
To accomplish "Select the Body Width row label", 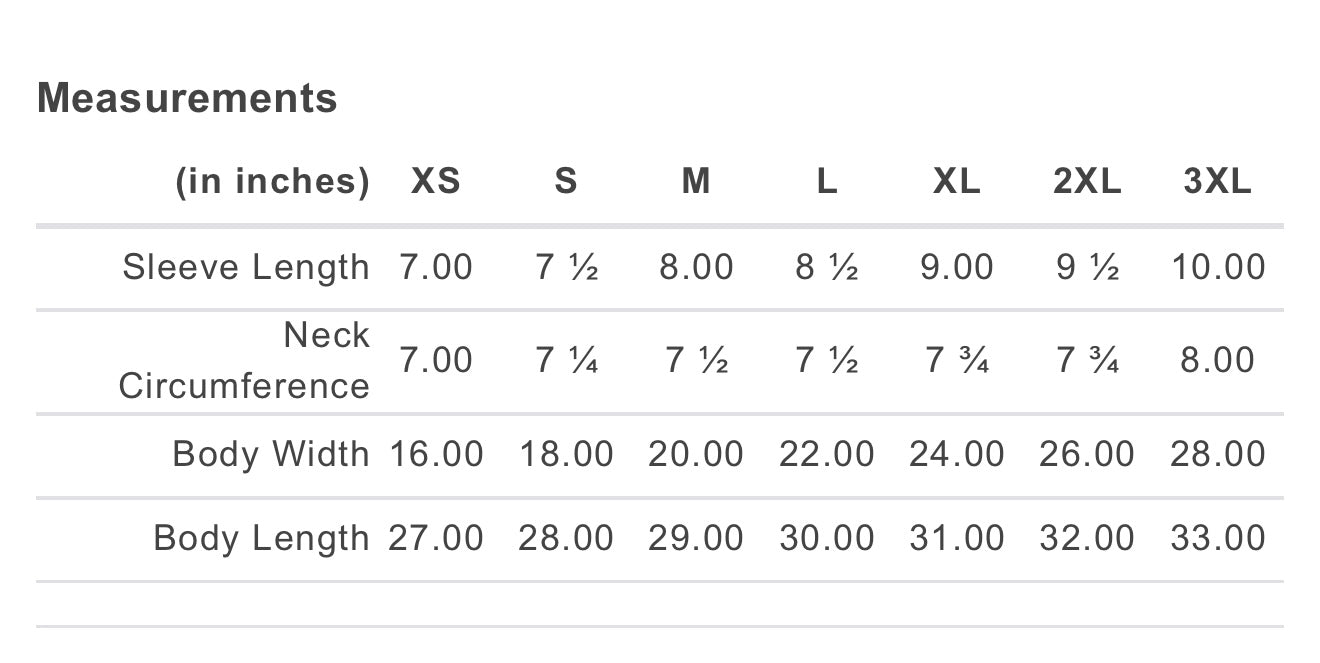I will click(x=271, y=454).
